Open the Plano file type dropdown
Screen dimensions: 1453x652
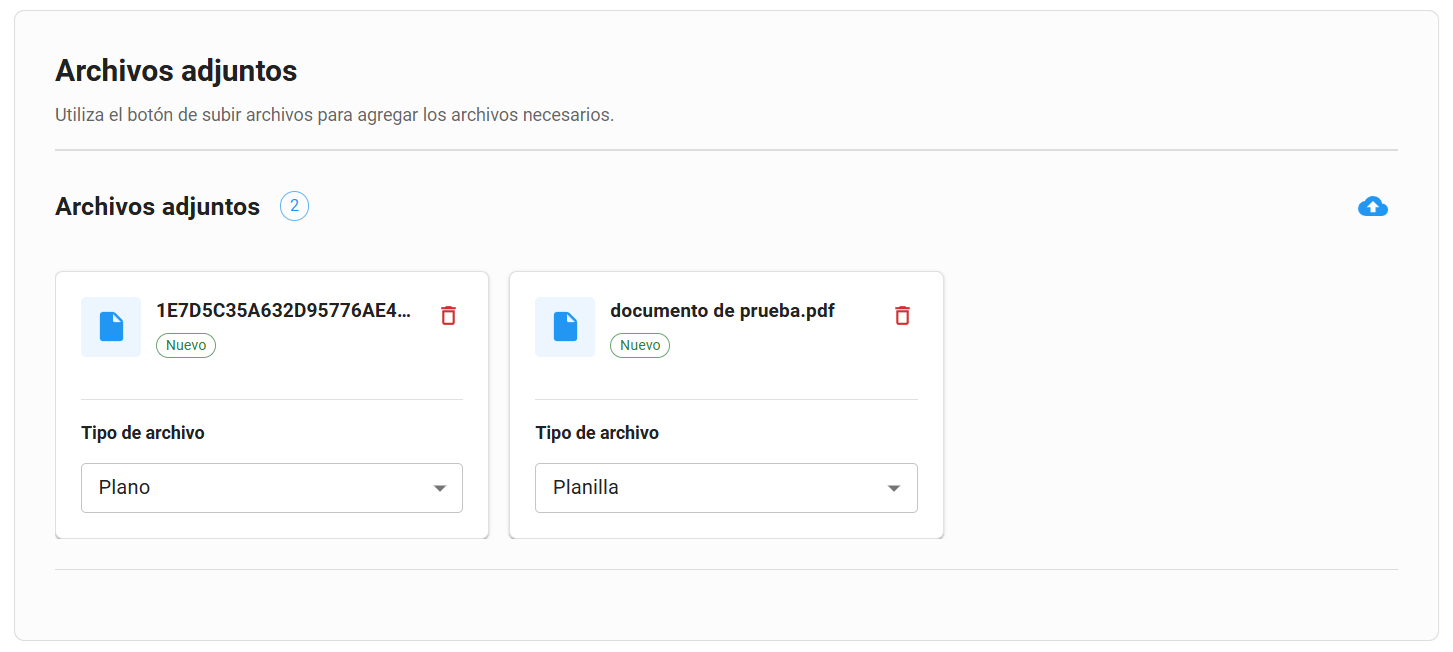pos(271,488)
